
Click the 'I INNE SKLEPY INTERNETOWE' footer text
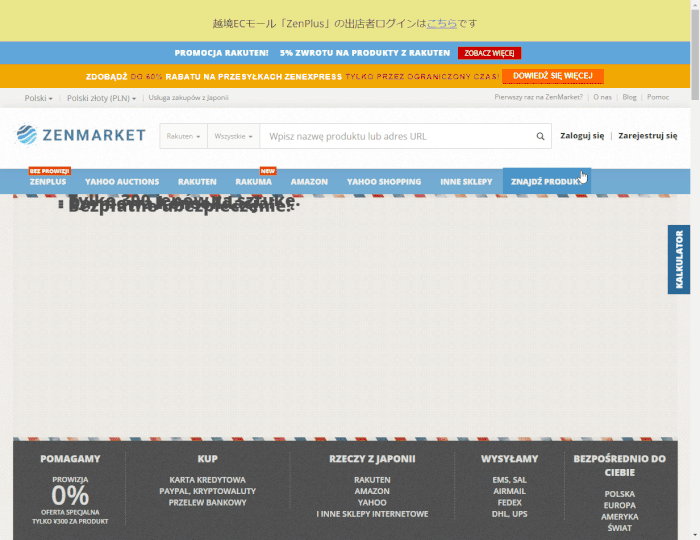372,514
